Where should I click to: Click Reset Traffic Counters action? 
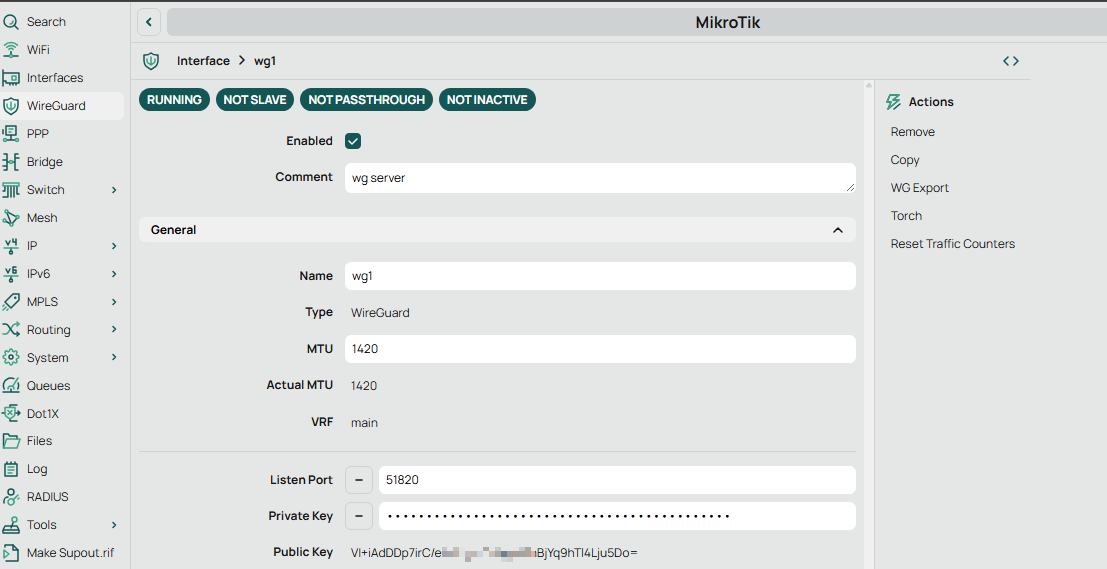[952, 244]
